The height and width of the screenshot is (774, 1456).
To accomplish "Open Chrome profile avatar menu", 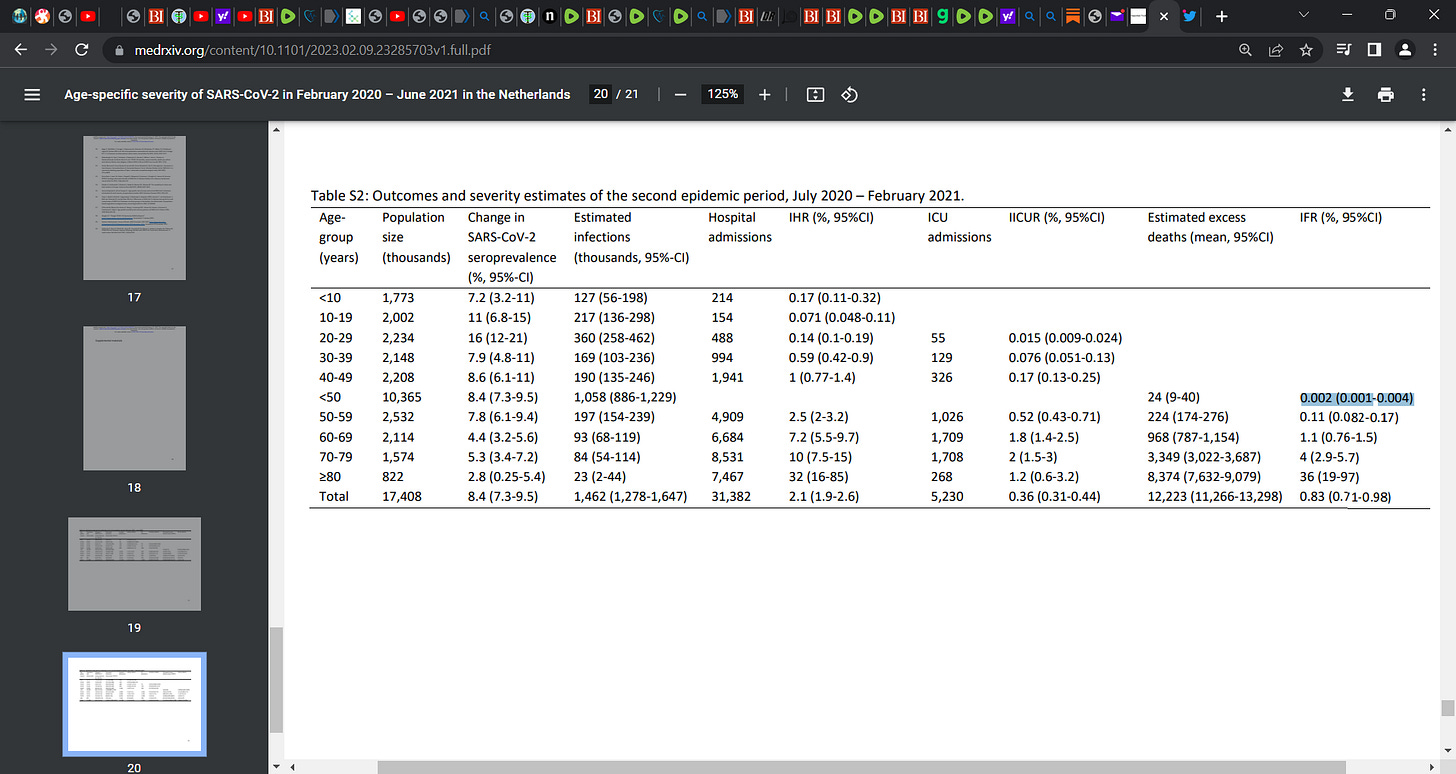I will (x=1404, y=49).
